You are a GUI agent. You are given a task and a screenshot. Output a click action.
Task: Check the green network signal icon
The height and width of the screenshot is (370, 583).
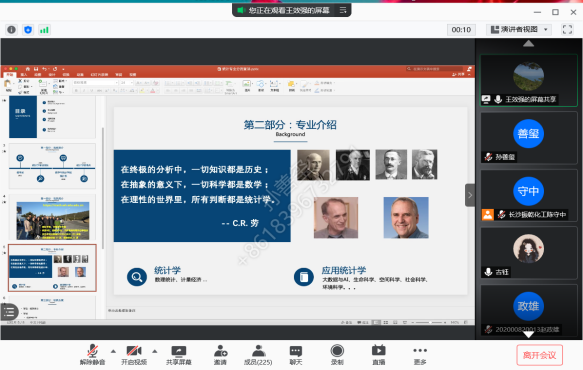point(44,30)
